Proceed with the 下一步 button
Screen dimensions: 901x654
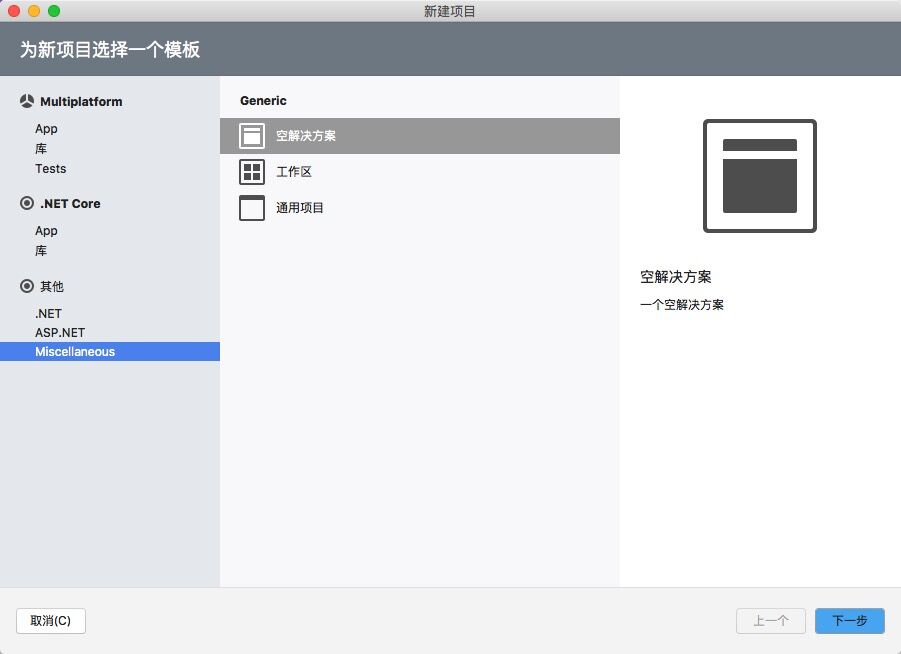point(849,621)
